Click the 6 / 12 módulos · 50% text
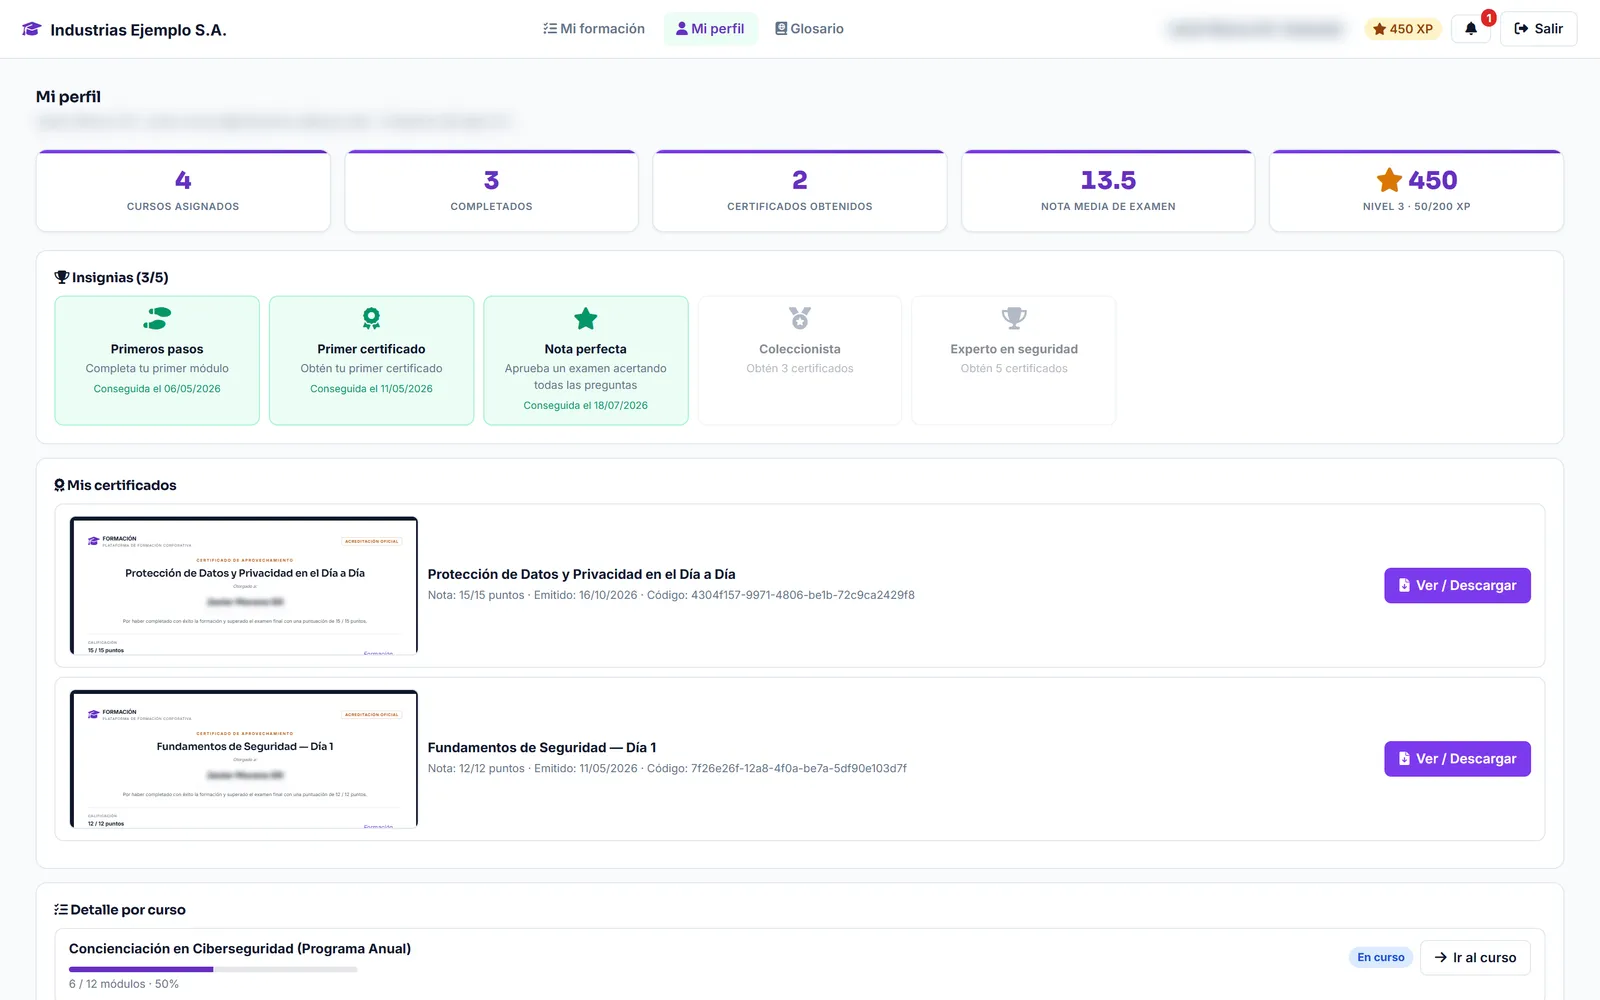This screenshot has height=1000, width=1600. 124,984
